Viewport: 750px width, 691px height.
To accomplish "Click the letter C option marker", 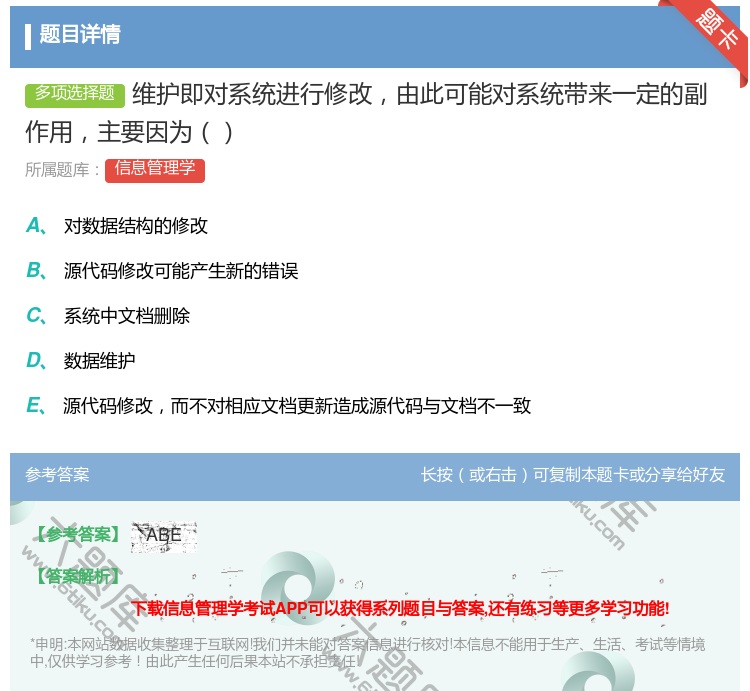I will click(x=36, y=316).
